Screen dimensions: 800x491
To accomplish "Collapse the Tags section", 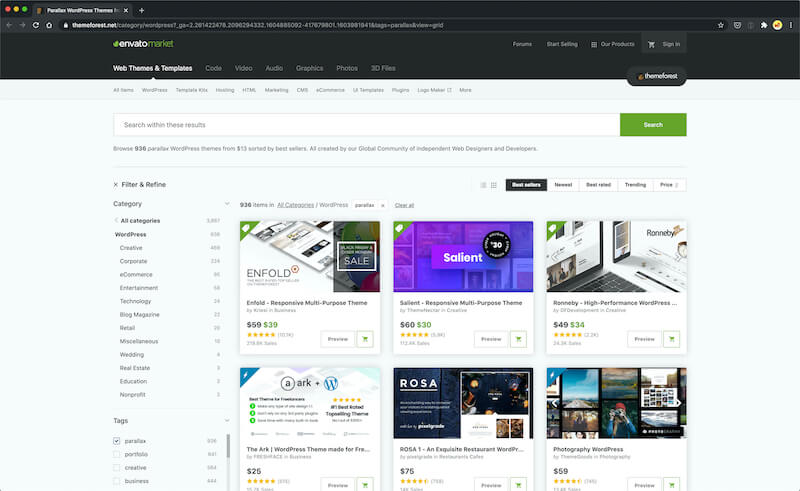I will [227, 421].
